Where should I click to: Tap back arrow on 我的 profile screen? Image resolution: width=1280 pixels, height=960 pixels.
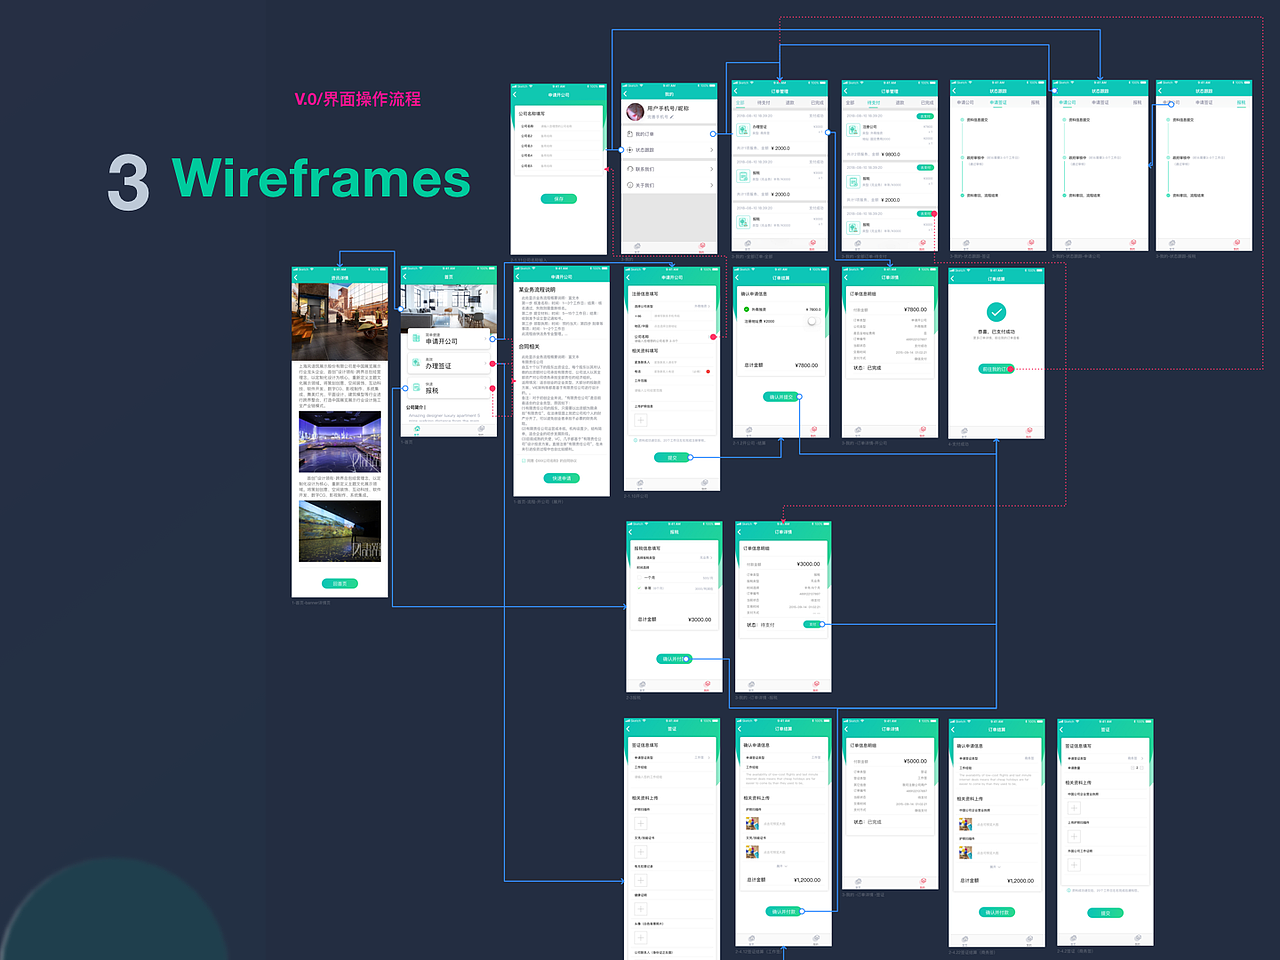tap(625, 94)
